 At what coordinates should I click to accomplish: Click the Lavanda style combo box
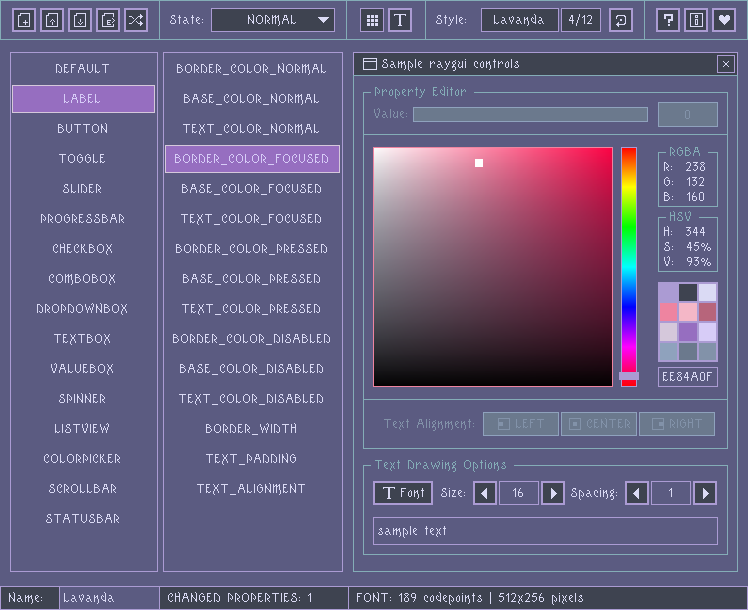[519, 20]
